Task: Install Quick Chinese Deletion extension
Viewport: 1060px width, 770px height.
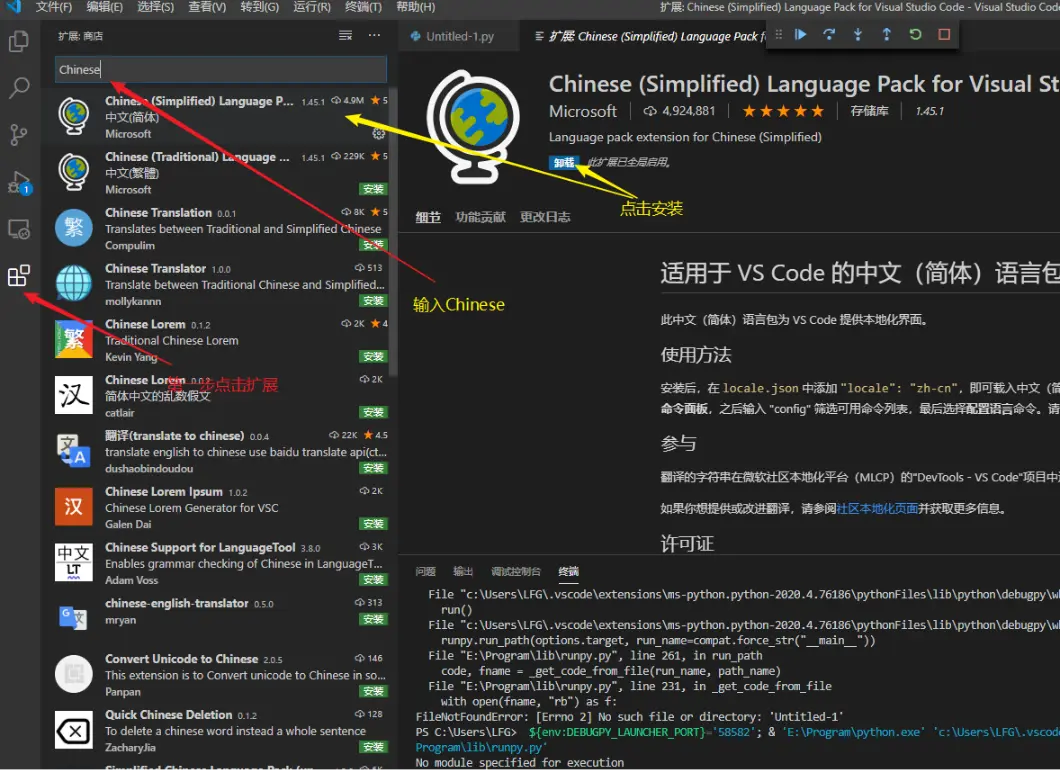Action: tap(373, 747)
